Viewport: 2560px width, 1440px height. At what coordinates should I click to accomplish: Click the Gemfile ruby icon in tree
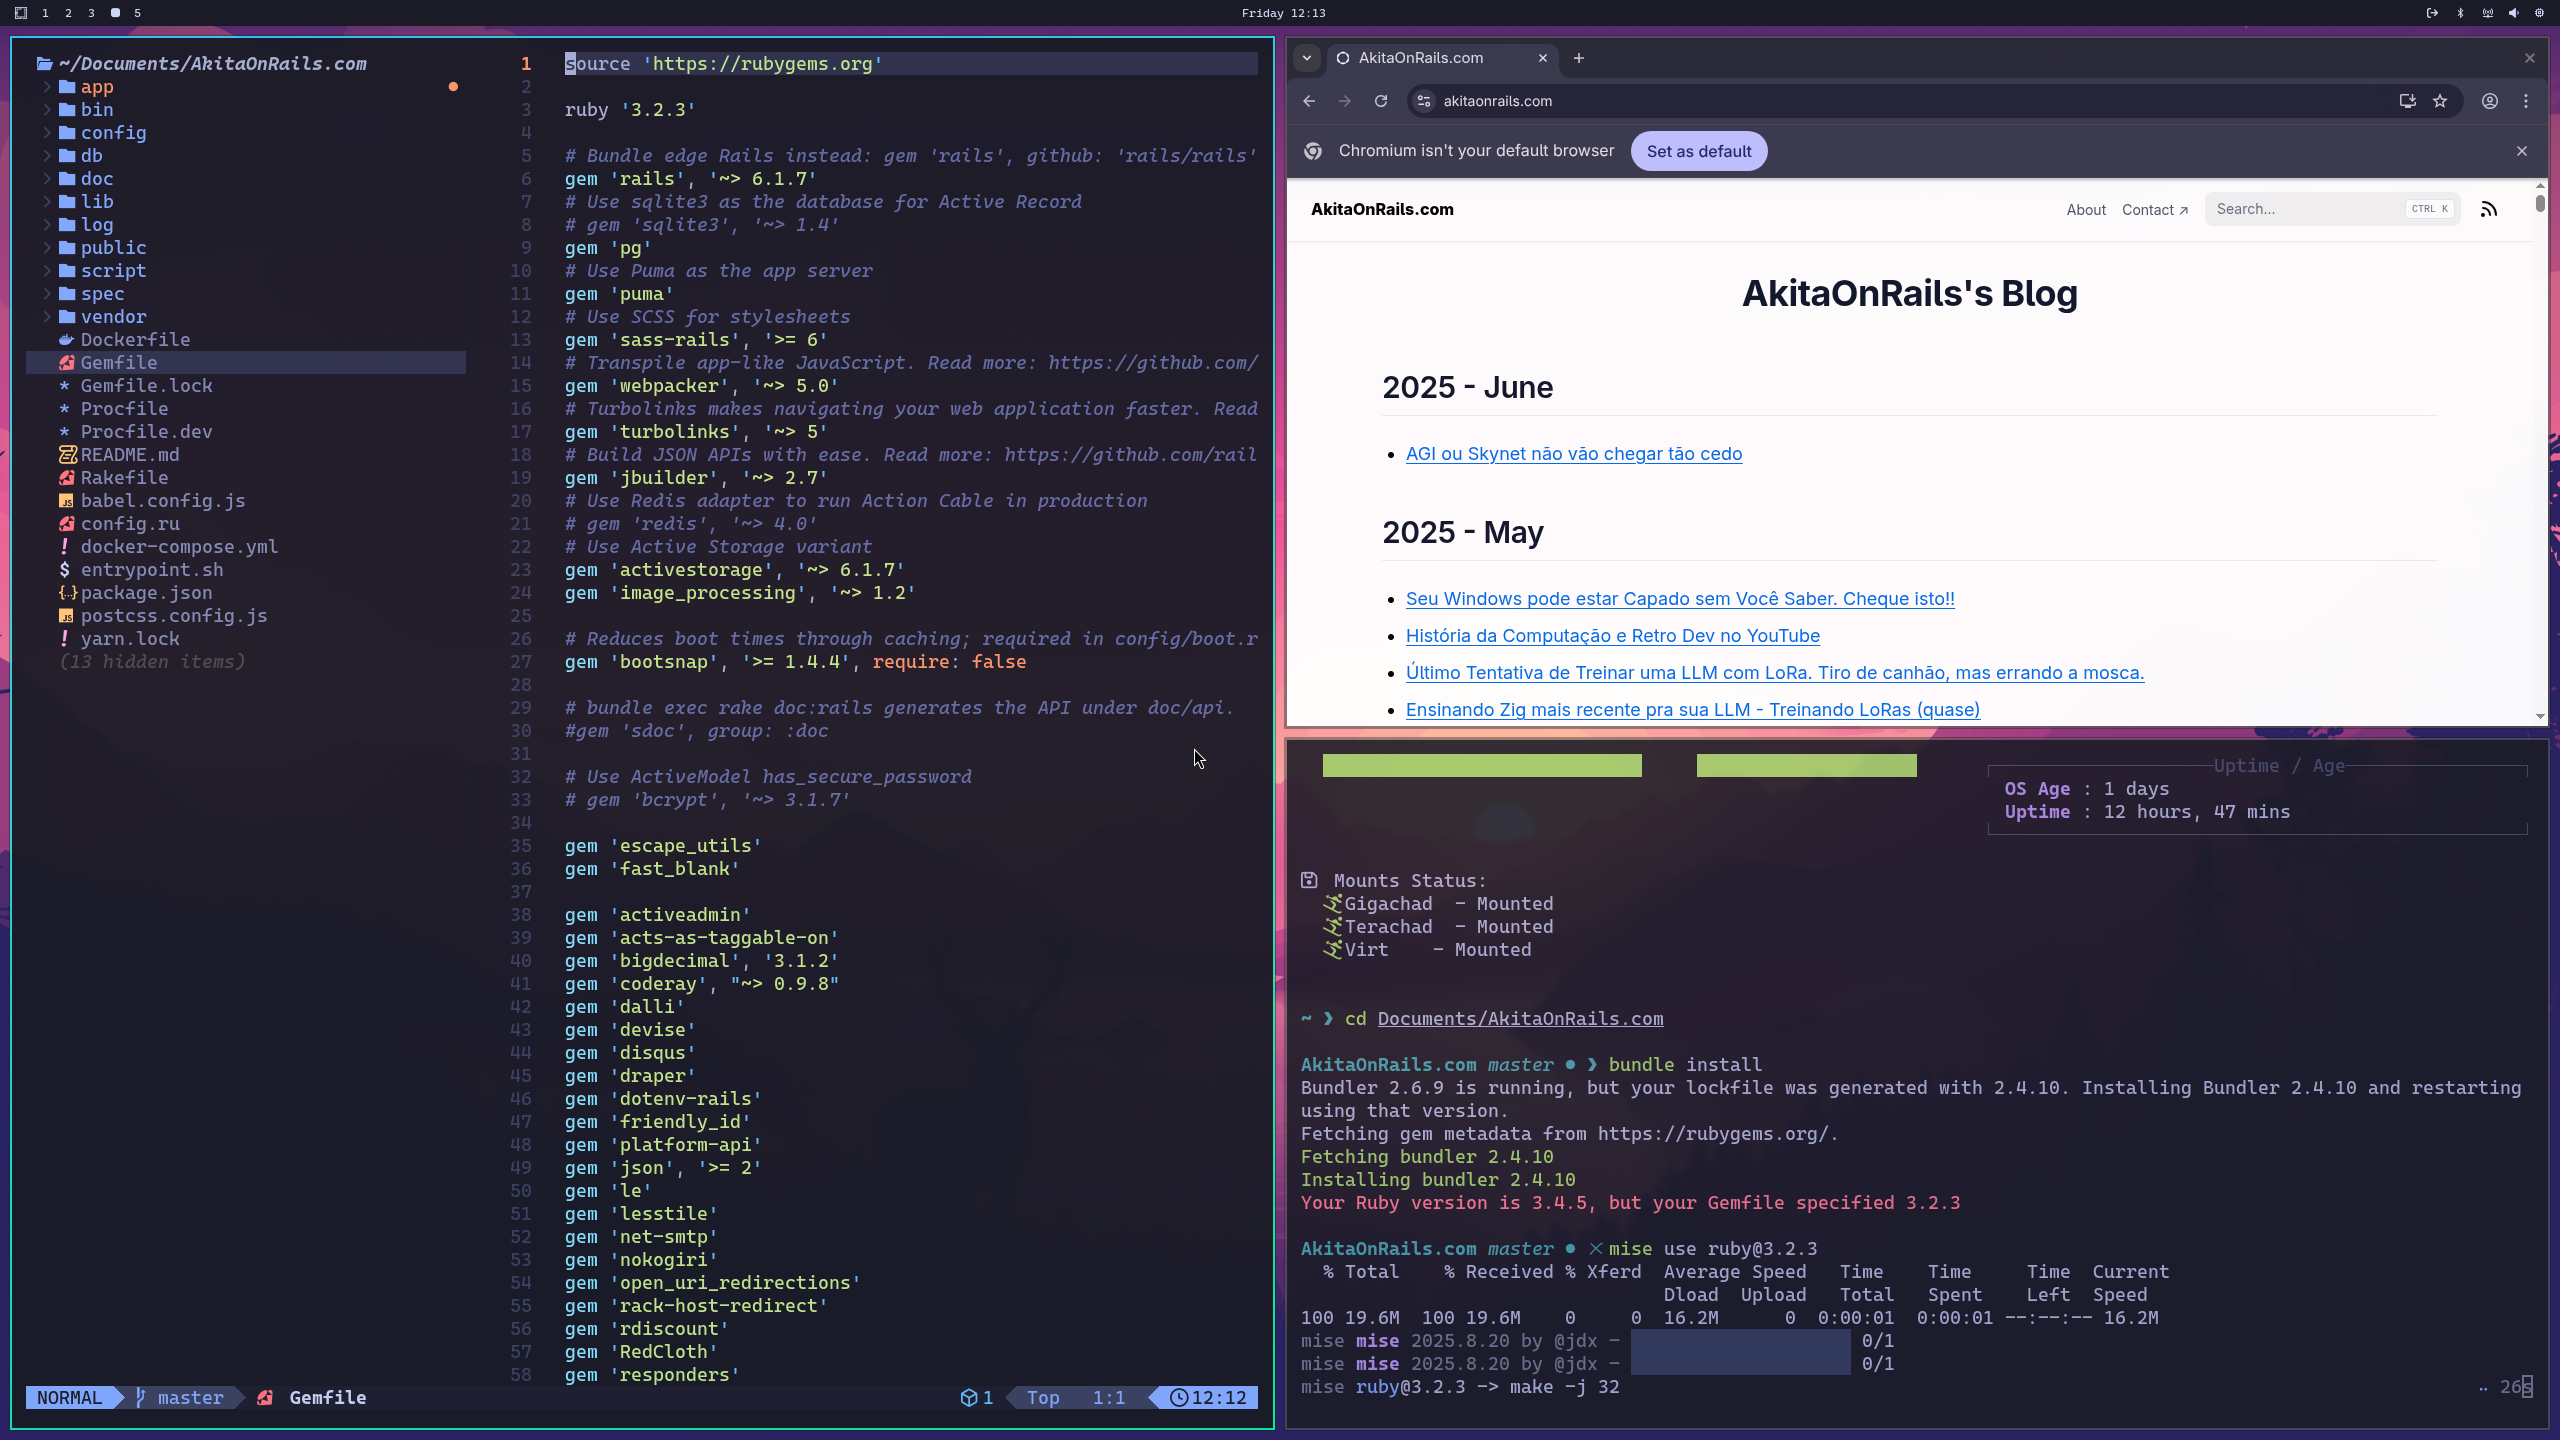pos(67,363)
